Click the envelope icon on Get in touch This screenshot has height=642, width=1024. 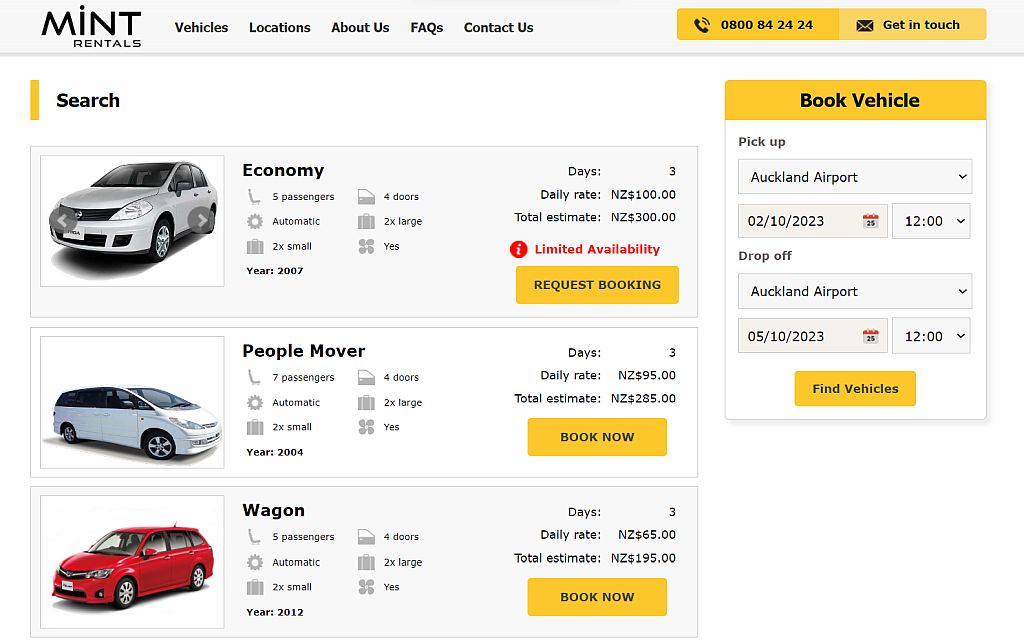pos(866,23)
